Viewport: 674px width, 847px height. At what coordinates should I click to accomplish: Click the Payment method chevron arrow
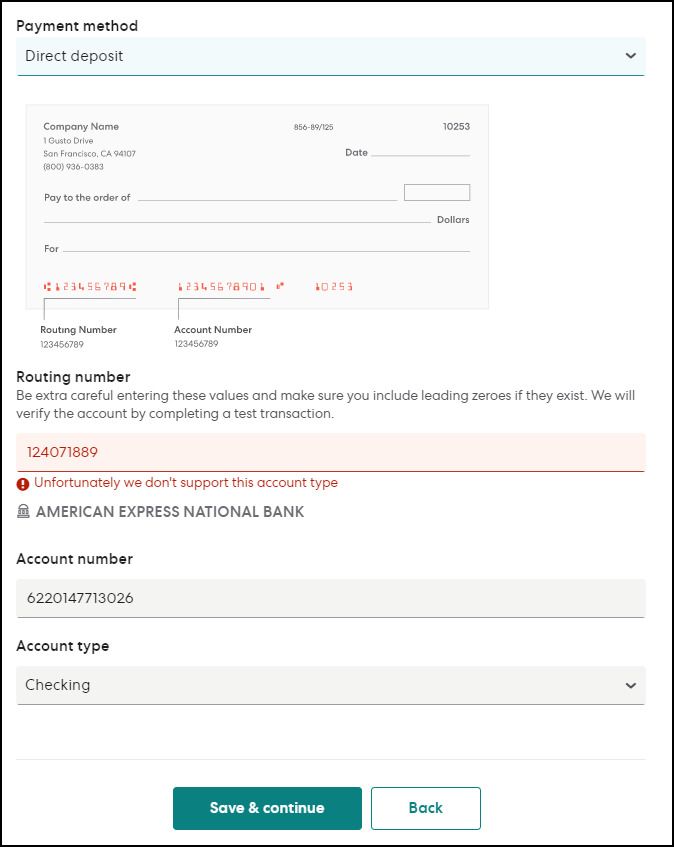[630, 56]
